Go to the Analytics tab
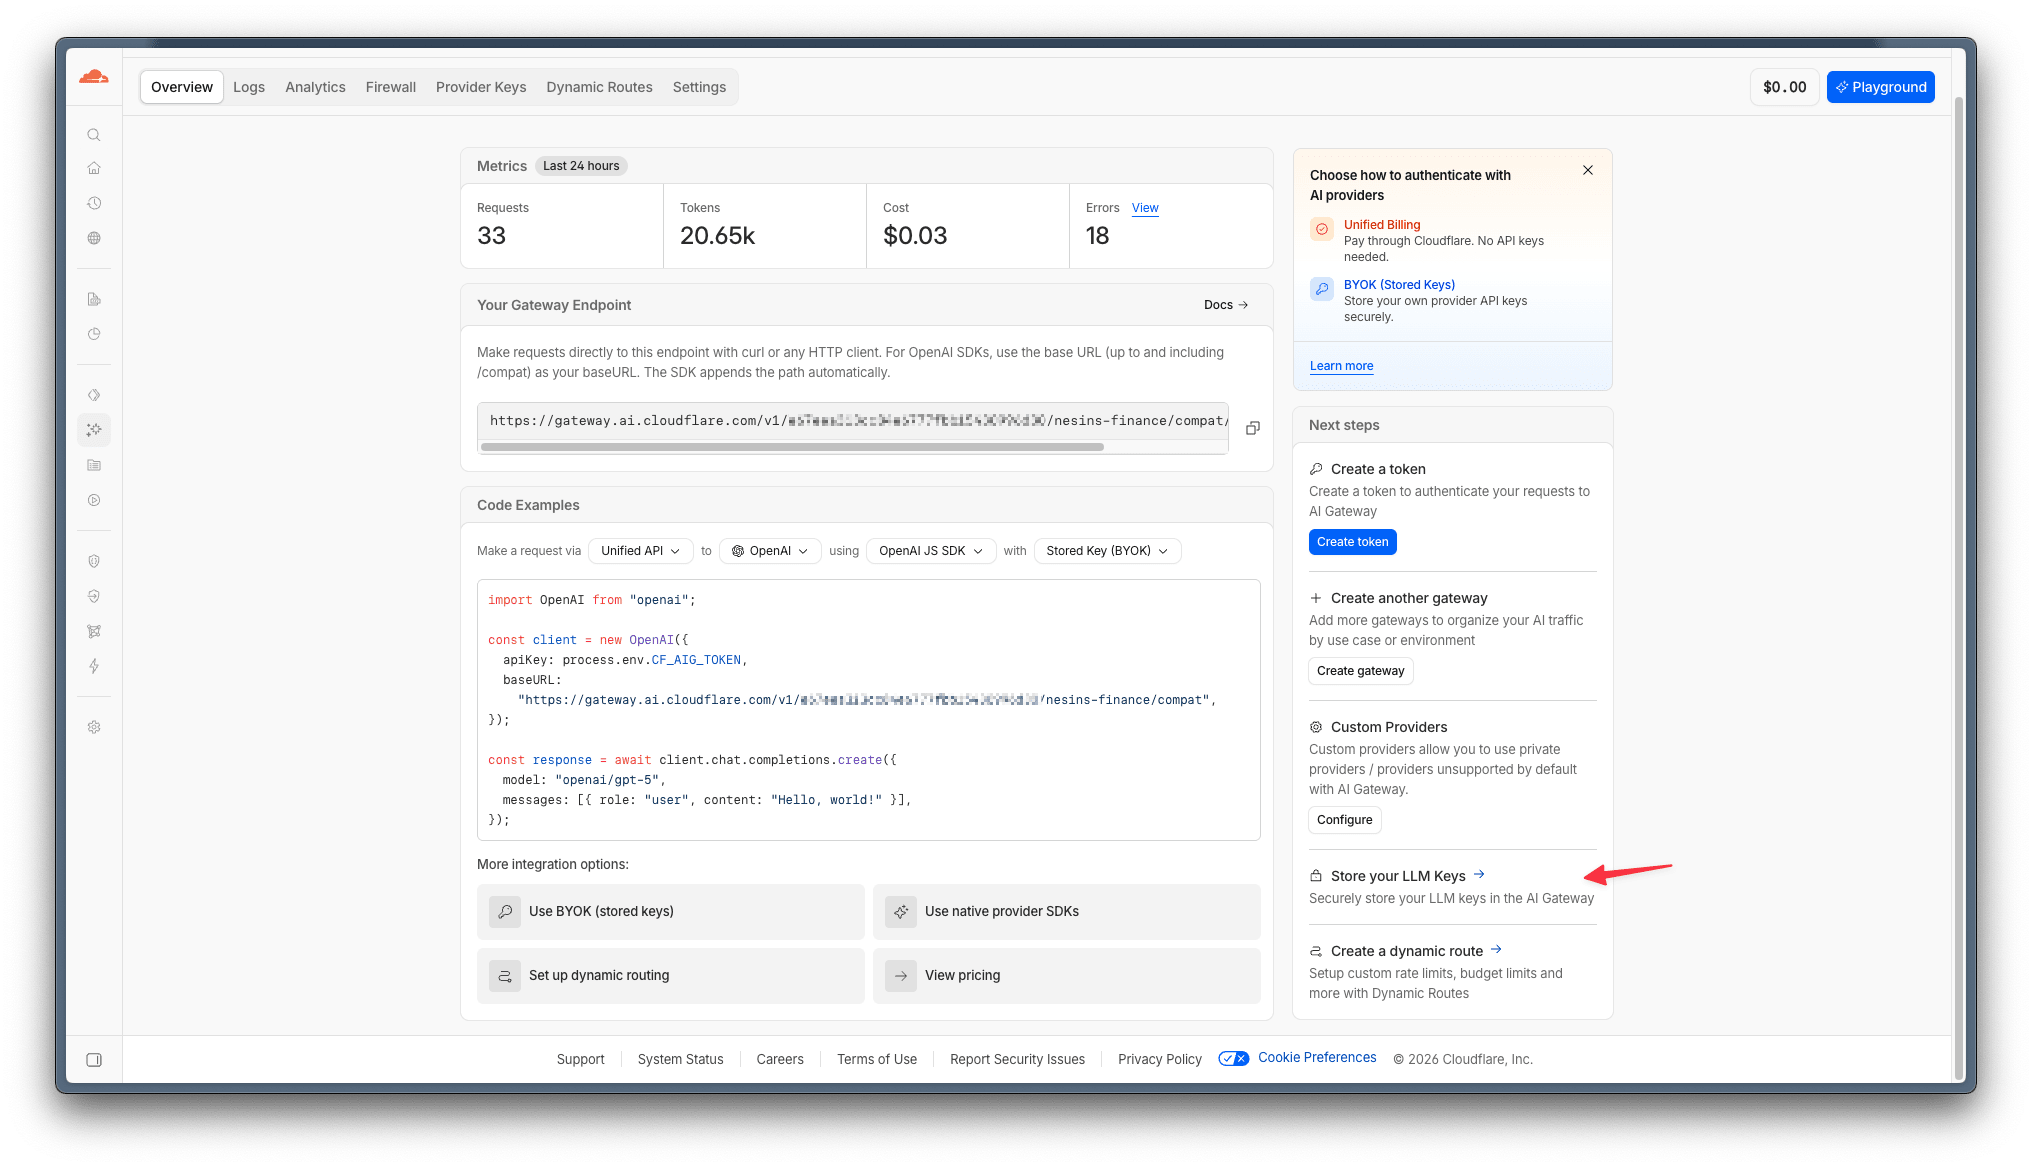This screenshot has height=1167, width=2032. click(x=315, y=87)
